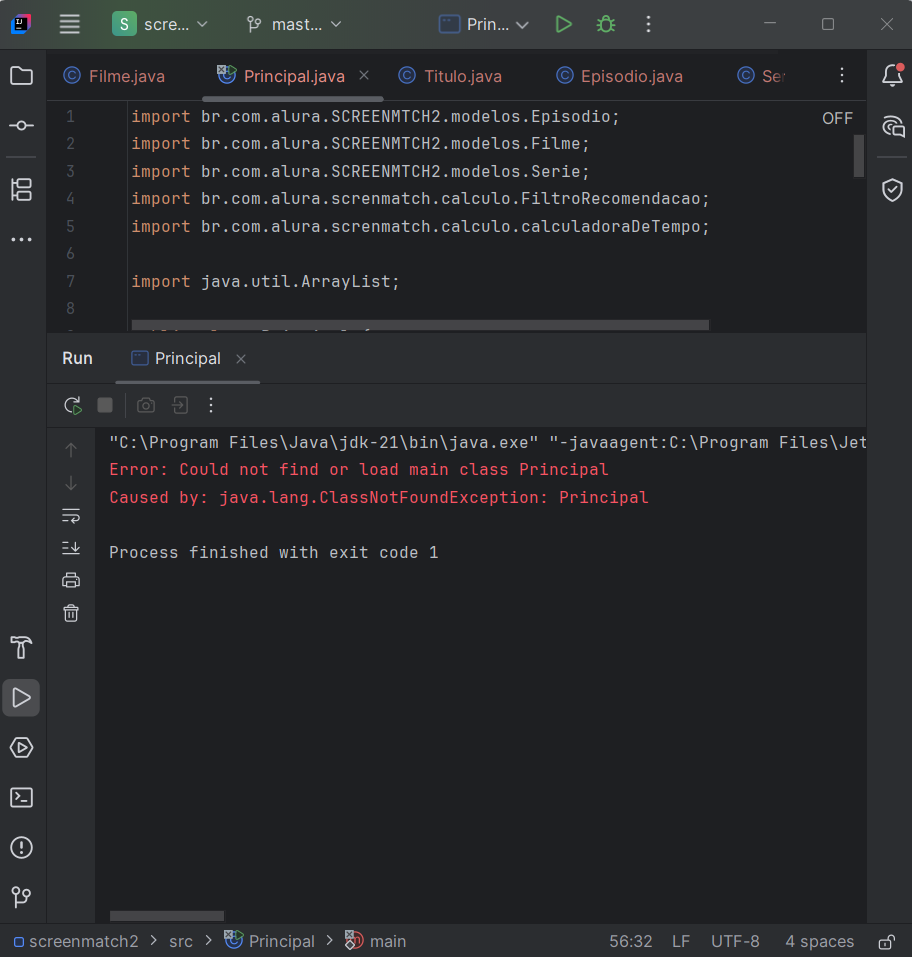
Task: Click the java.util.ArrayList import line
Action: coord(266,281)
